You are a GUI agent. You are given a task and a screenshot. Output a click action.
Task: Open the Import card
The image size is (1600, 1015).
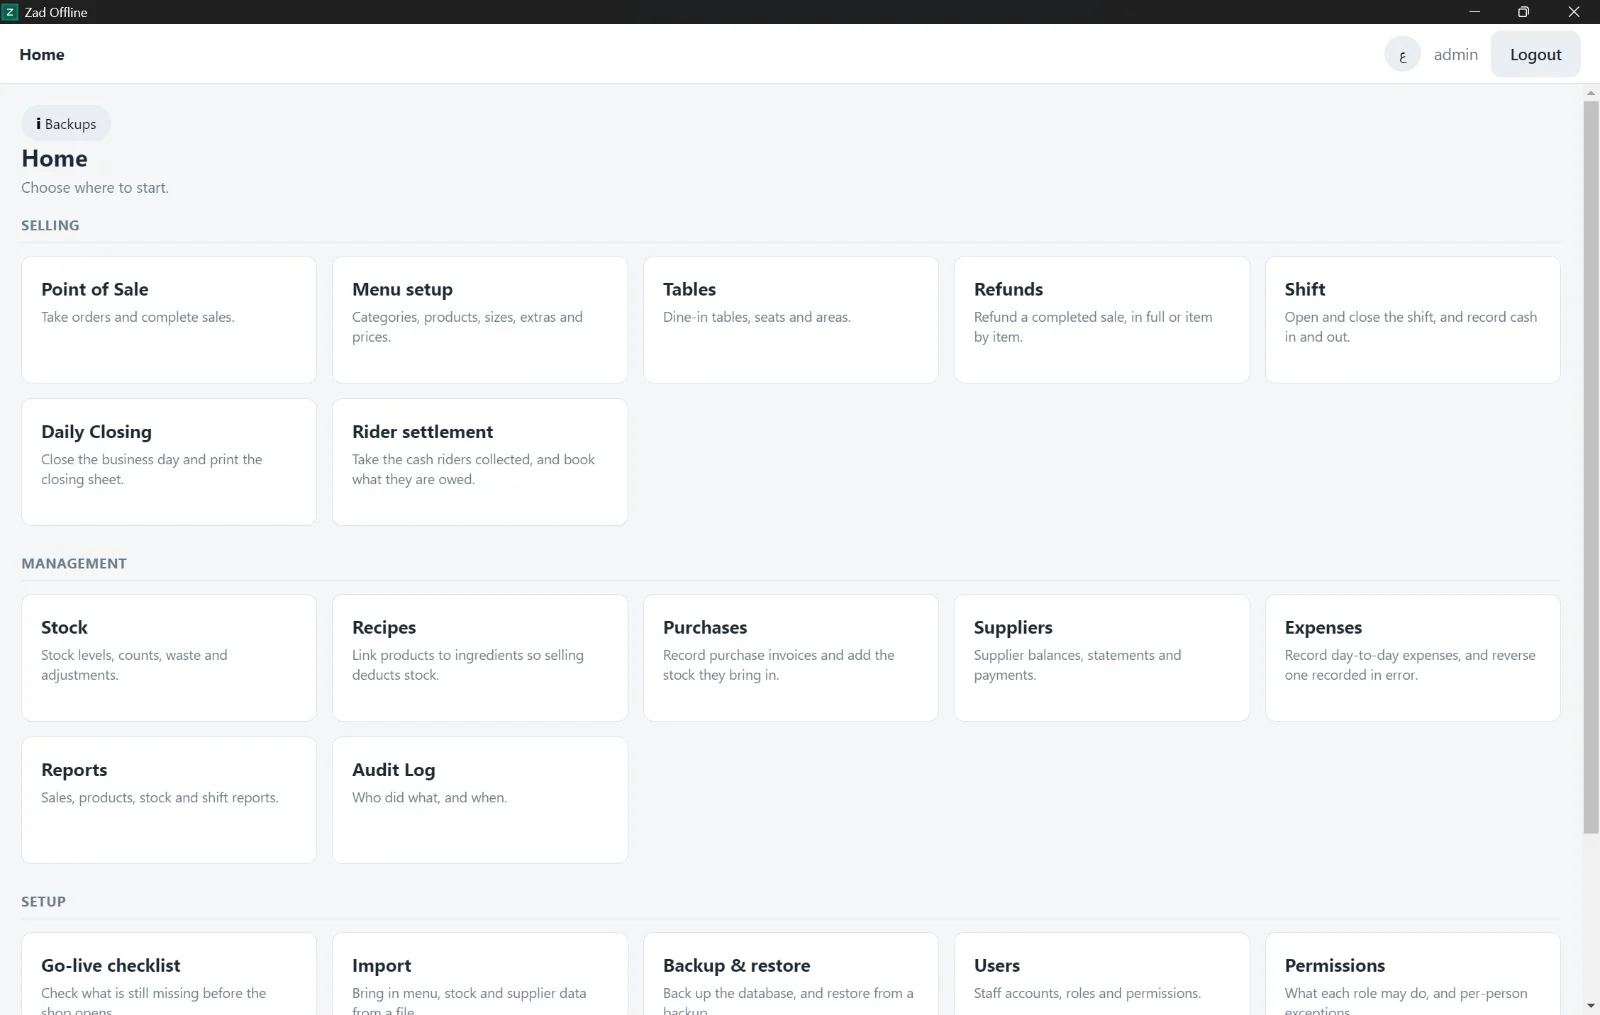pos(480,975)
